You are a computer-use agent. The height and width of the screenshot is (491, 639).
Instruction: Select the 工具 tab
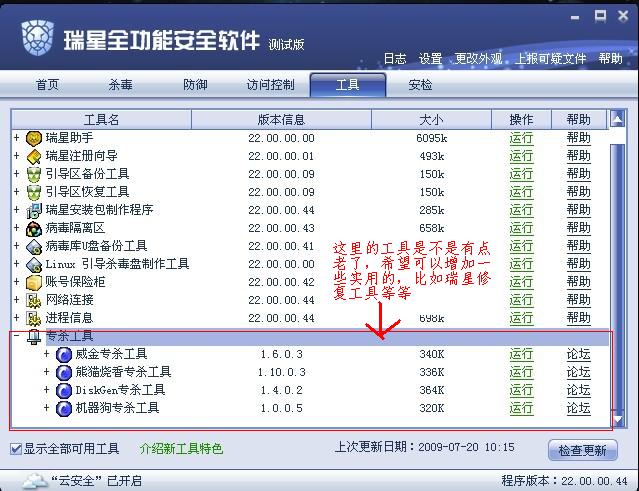click(348, 85)
